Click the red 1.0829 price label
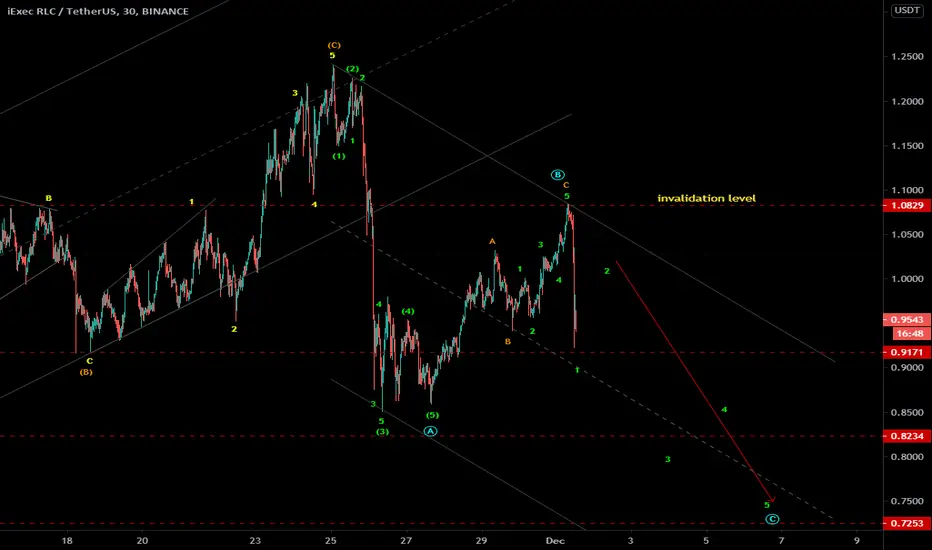932x550 pixels. tap(907, 206)
